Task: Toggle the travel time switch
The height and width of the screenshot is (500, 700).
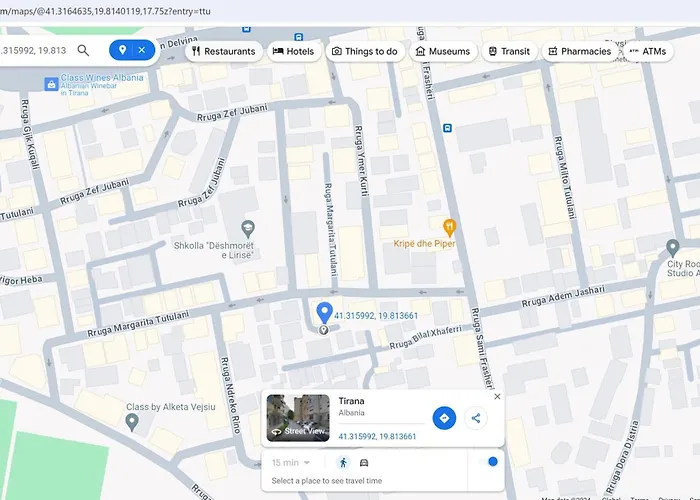Action: [x=490, y=462]
